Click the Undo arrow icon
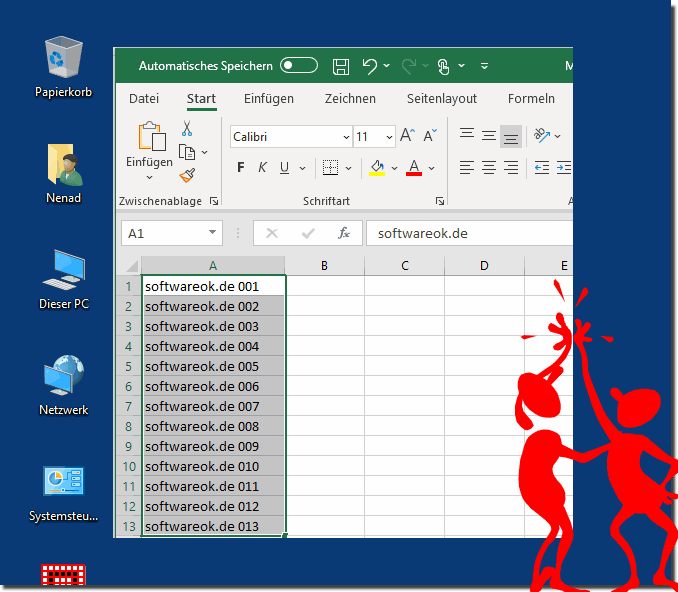Viewport: 678px width, 592px height. [x=370, y=66]
